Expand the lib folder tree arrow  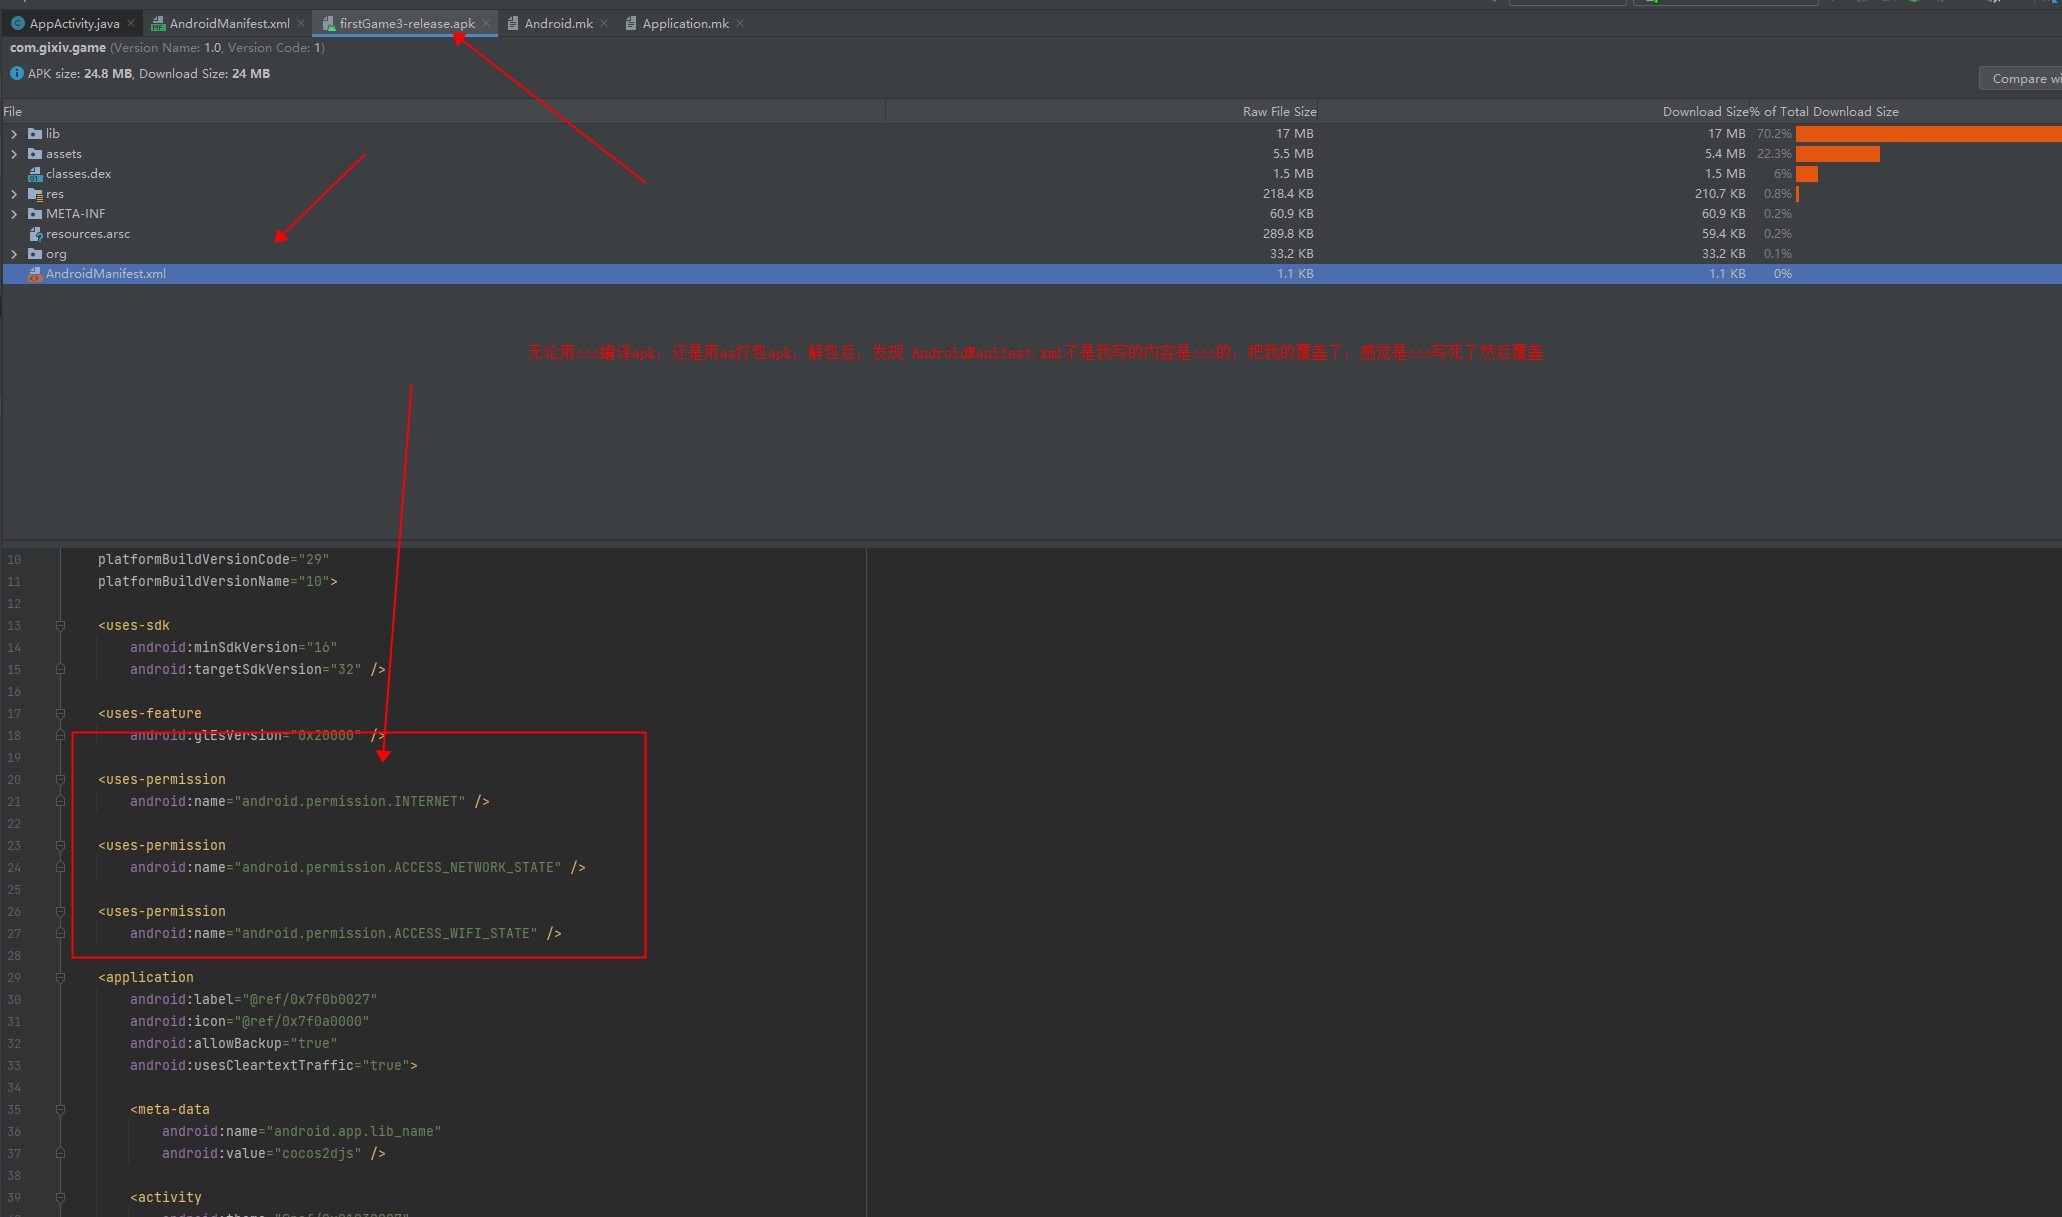coord(14,134)
